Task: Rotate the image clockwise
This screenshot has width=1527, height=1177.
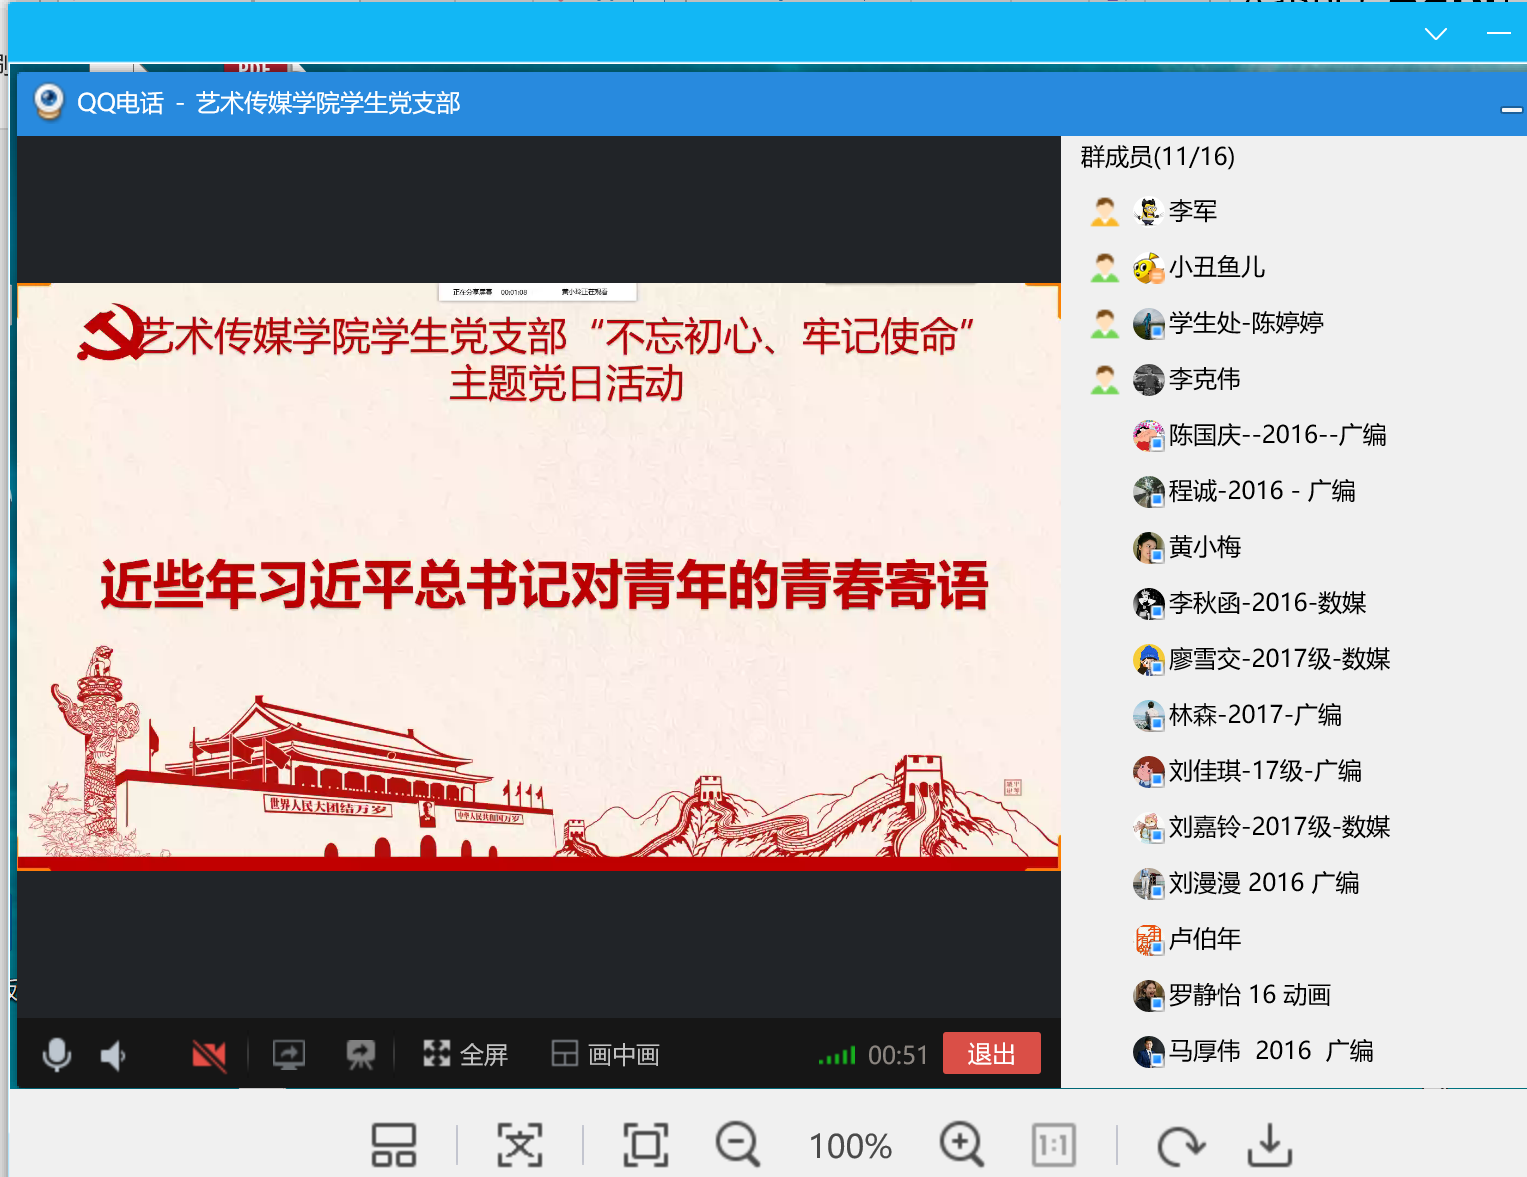Action: pyautogui.click(x=1180, y=1145)
